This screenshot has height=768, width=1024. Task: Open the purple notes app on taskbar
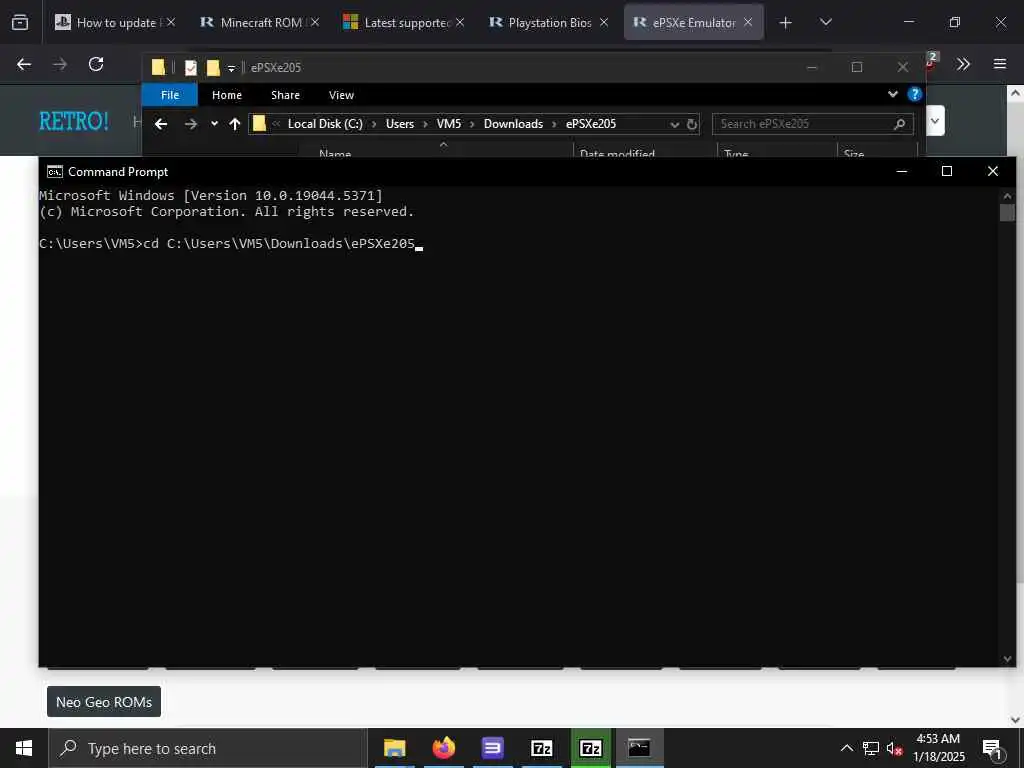click(x=492, y=748)
